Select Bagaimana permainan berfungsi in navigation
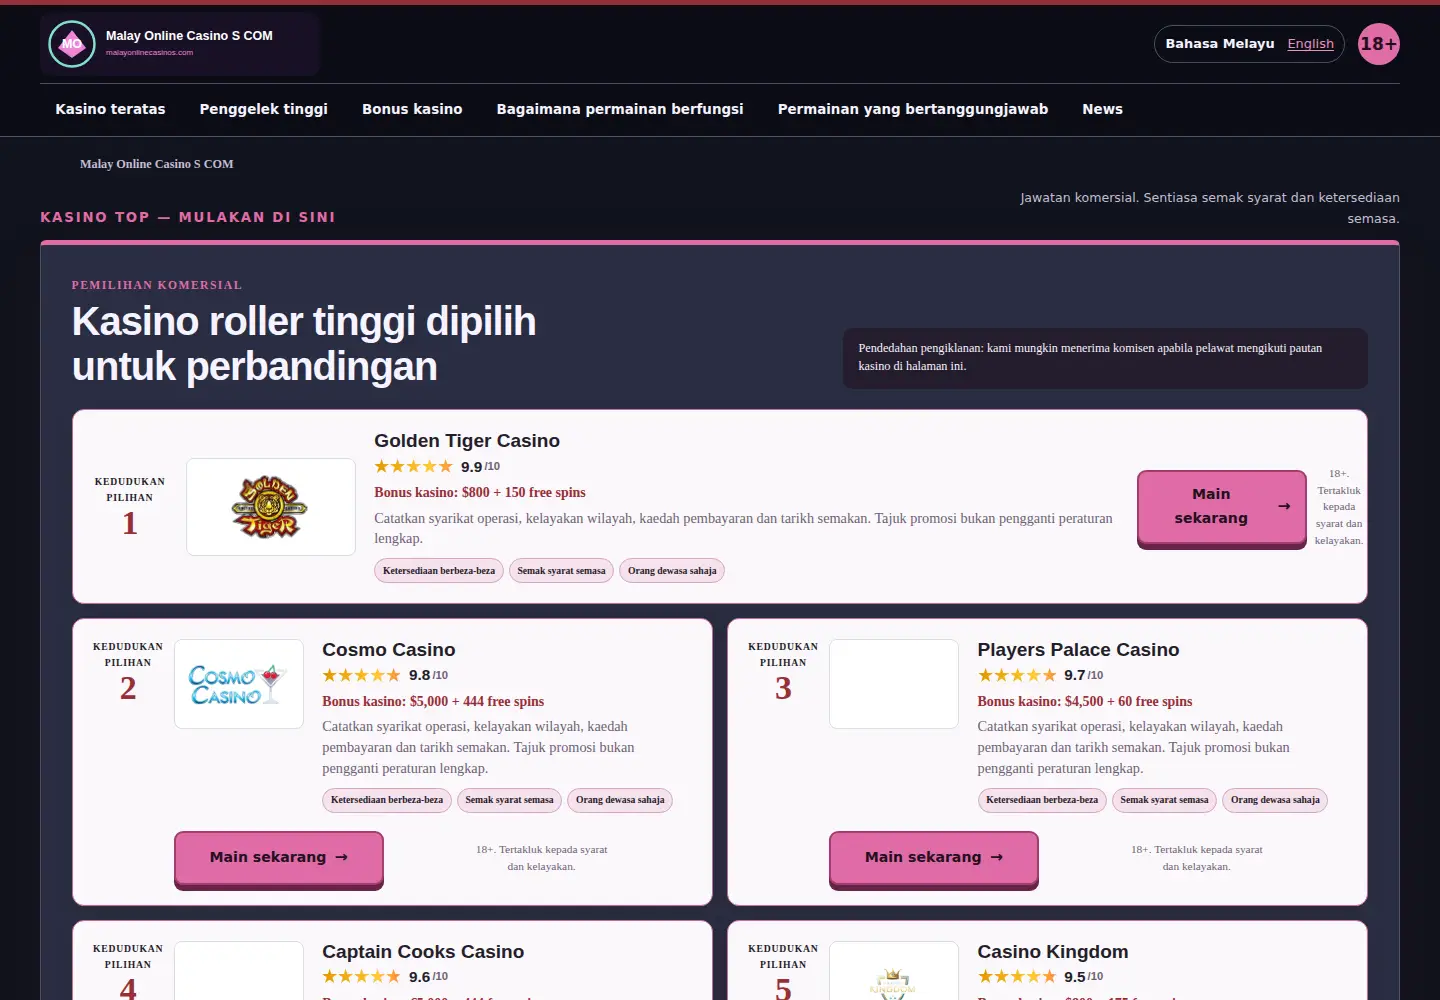This screenshot has width=1440, height=1000. [620, 109]
